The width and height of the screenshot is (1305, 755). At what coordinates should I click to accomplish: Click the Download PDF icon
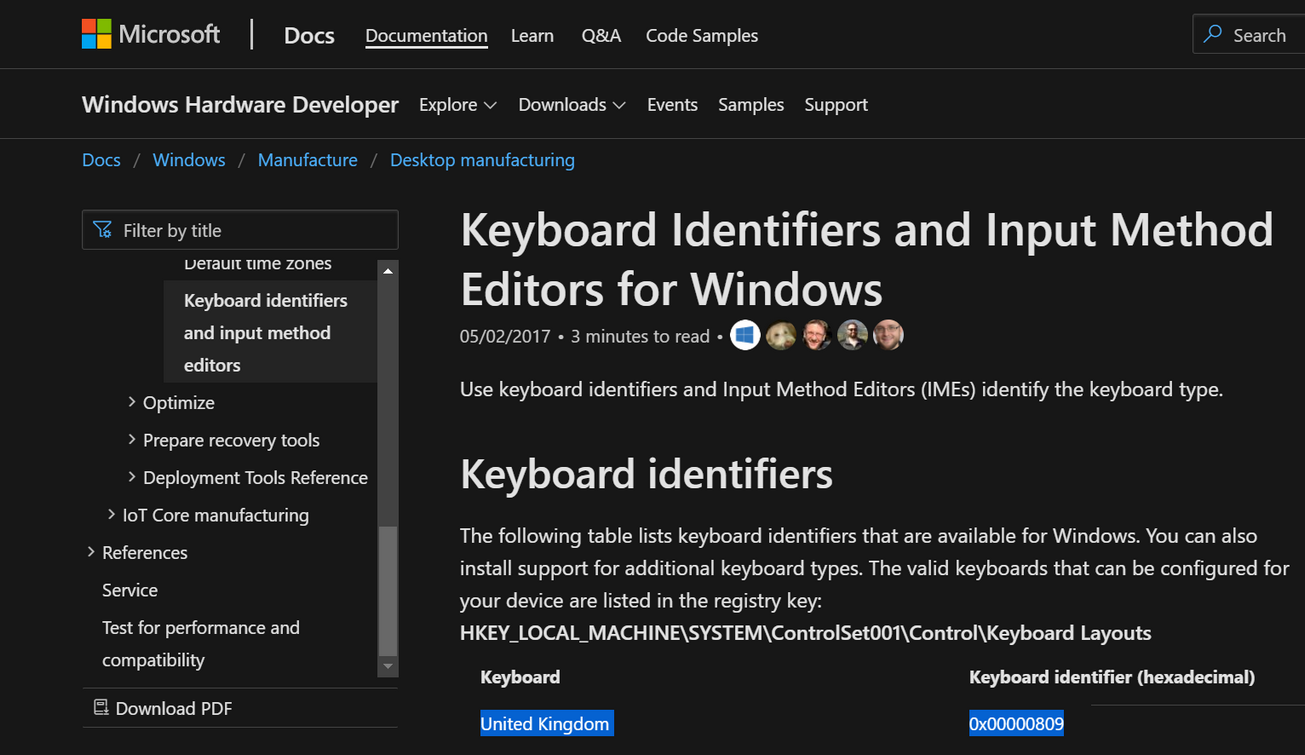click(x=101, y=708)
